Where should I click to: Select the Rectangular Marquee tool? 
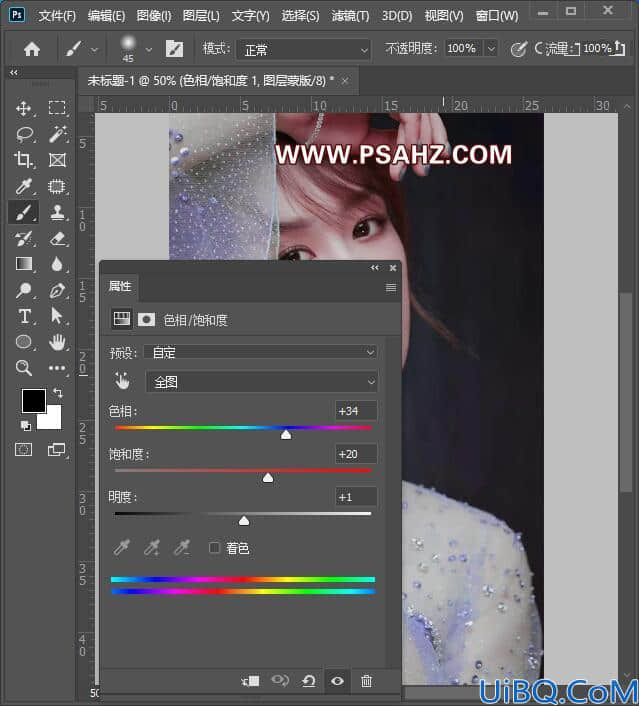coord(57,108)
